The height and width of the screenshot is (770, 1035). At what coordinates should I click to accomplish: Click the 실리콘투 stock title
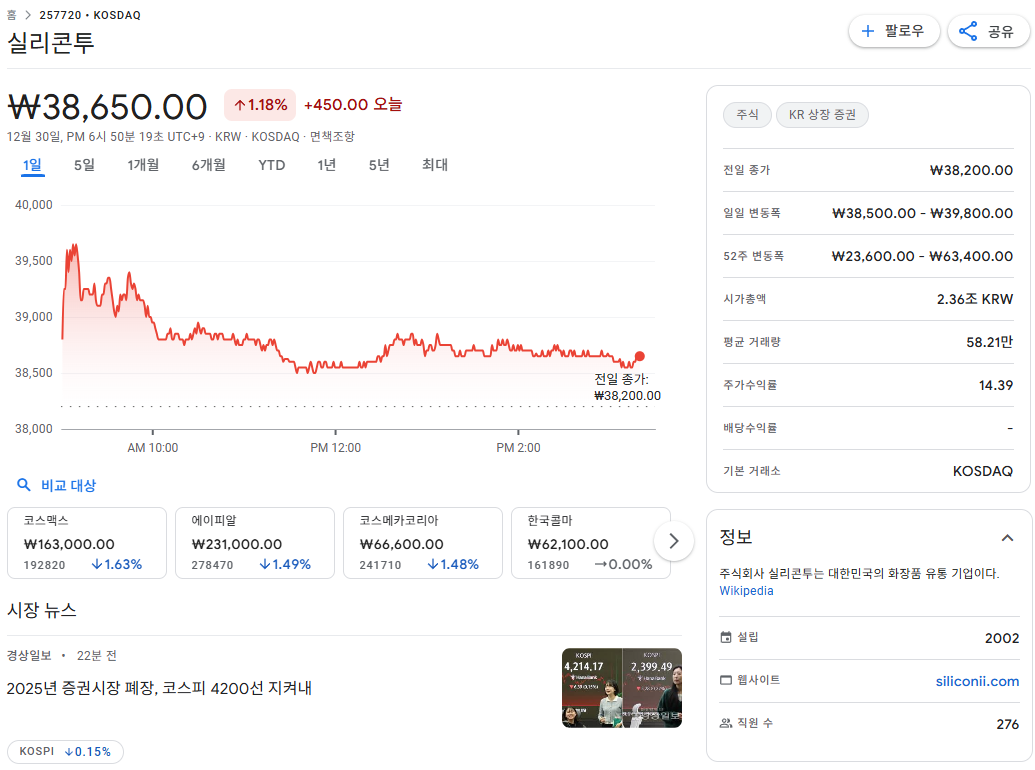(51, 42)
